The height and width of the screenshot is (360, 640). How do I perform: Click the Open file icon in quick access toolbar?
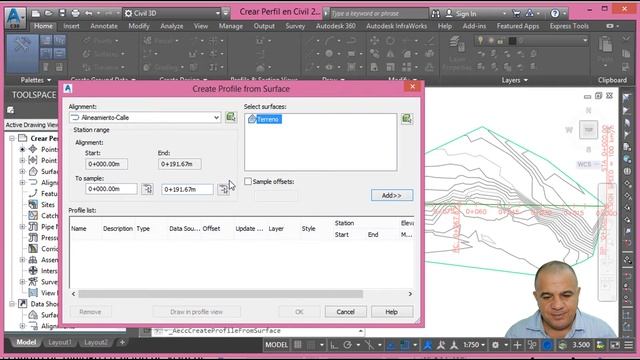(49, 13)
